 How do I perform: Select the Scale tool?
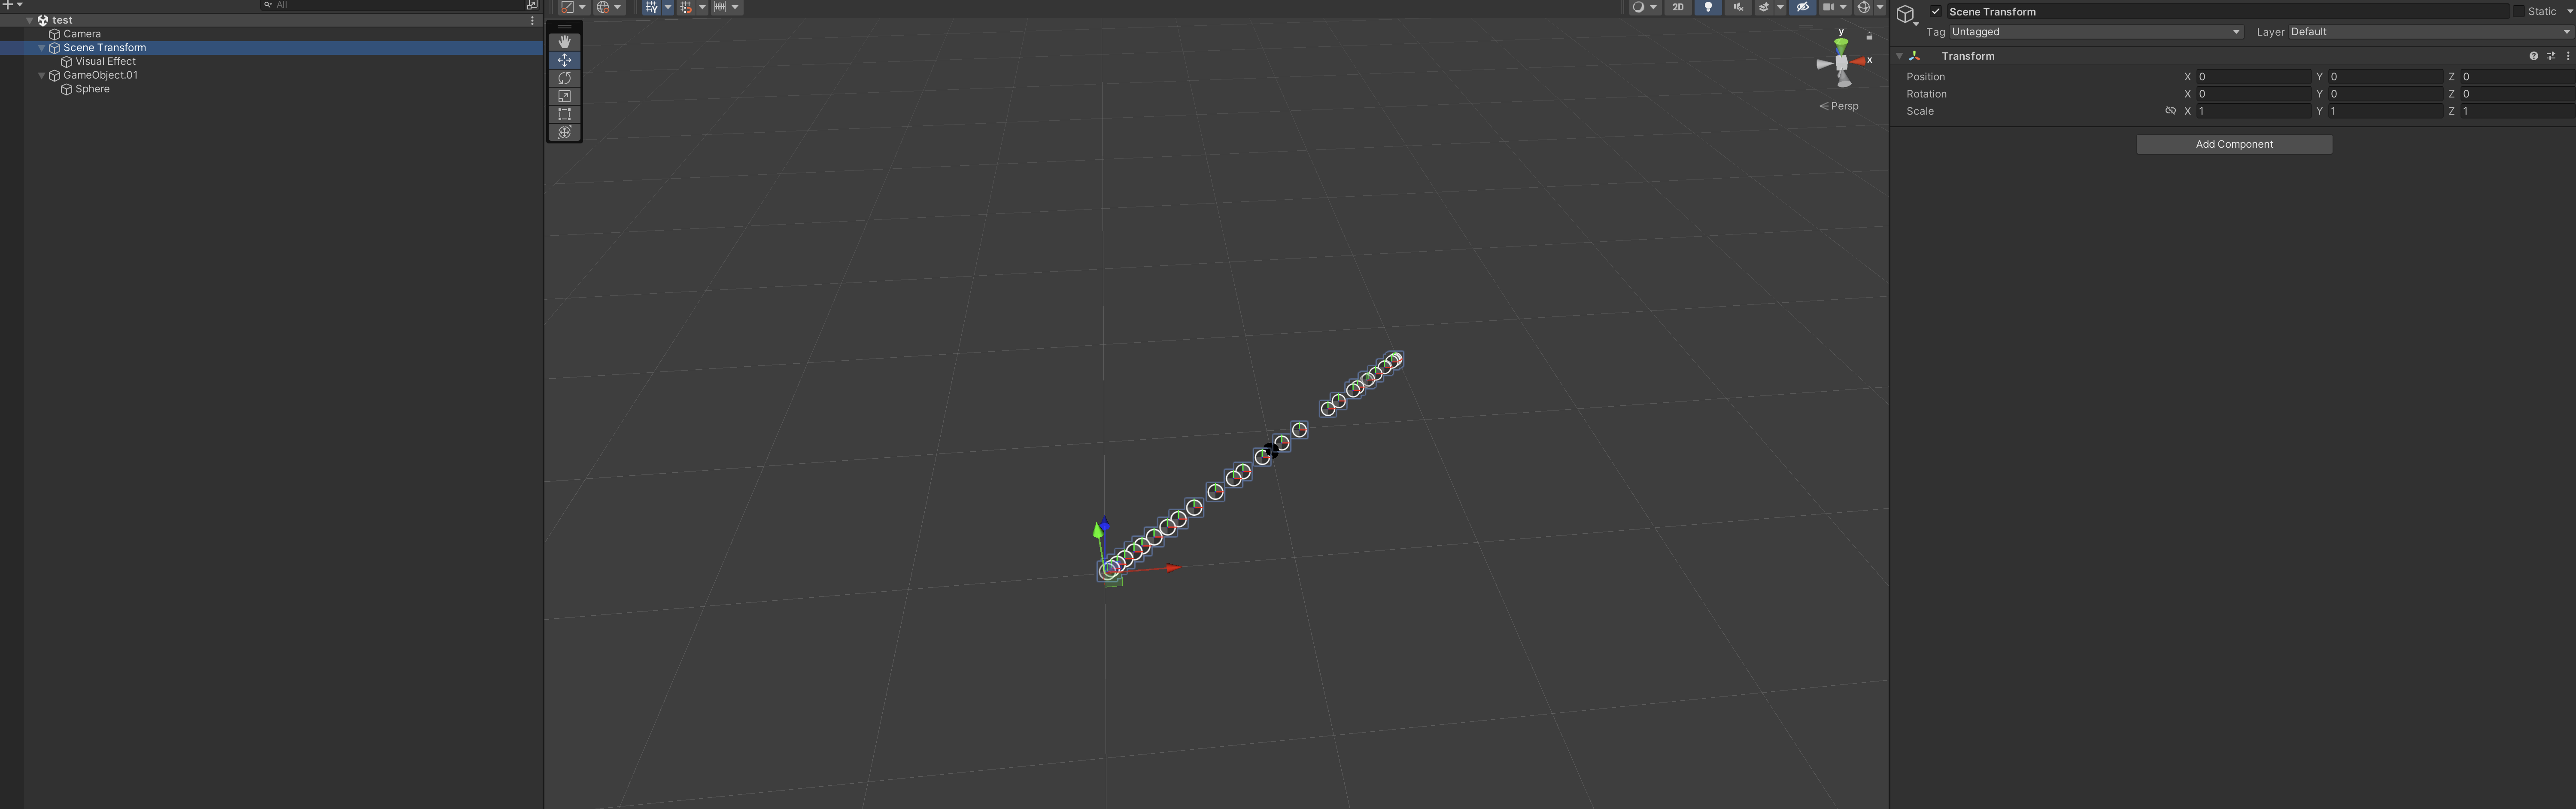[564, 96]
